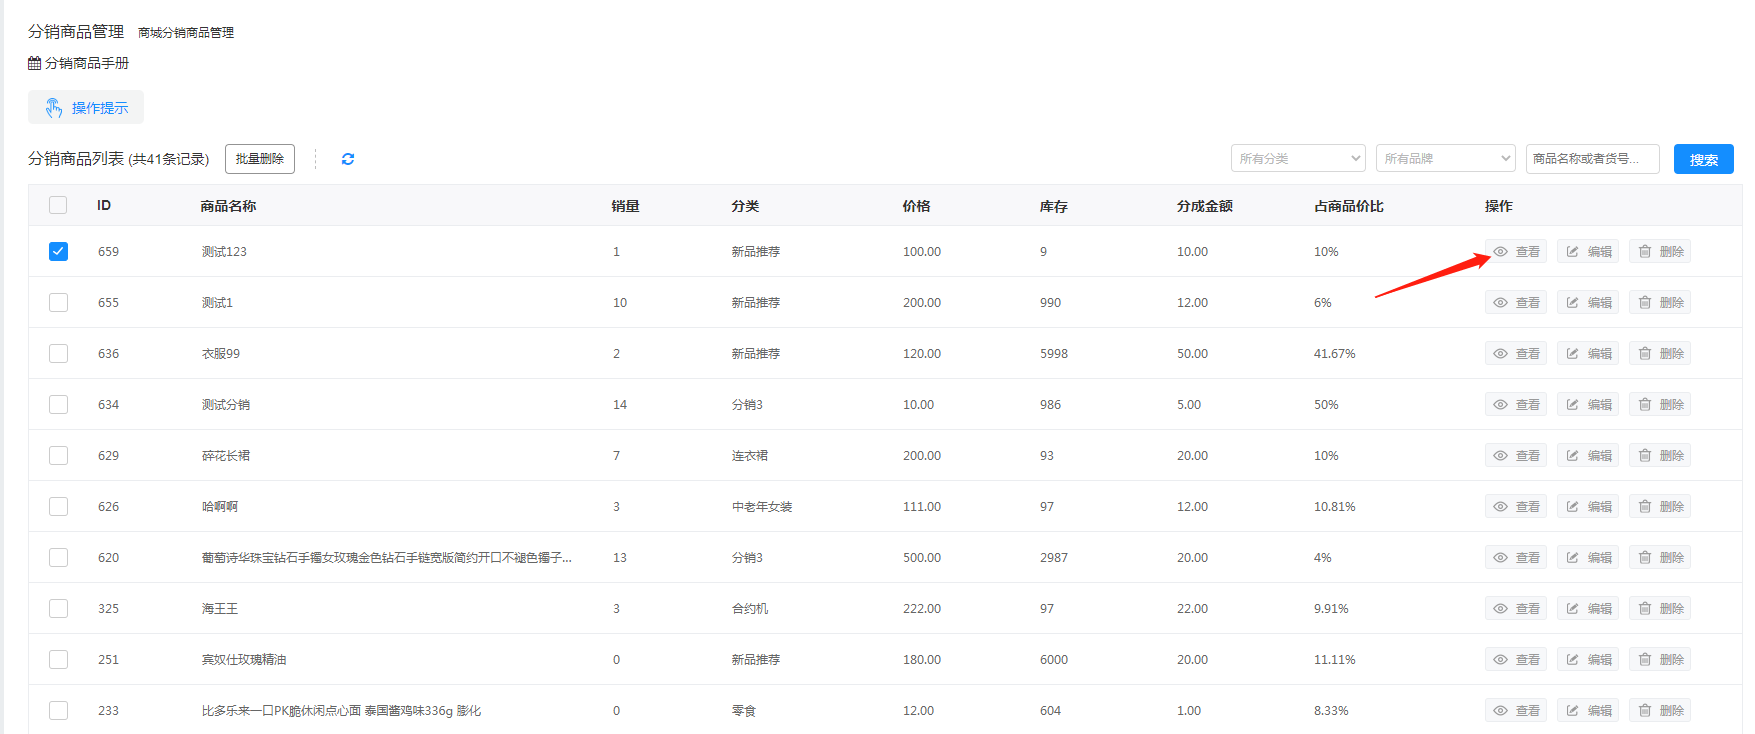Image resolution: width=1755 pixels, height=734 pixels.
Task: Delete product with ID 233
Action: [x=1660, y=710]
